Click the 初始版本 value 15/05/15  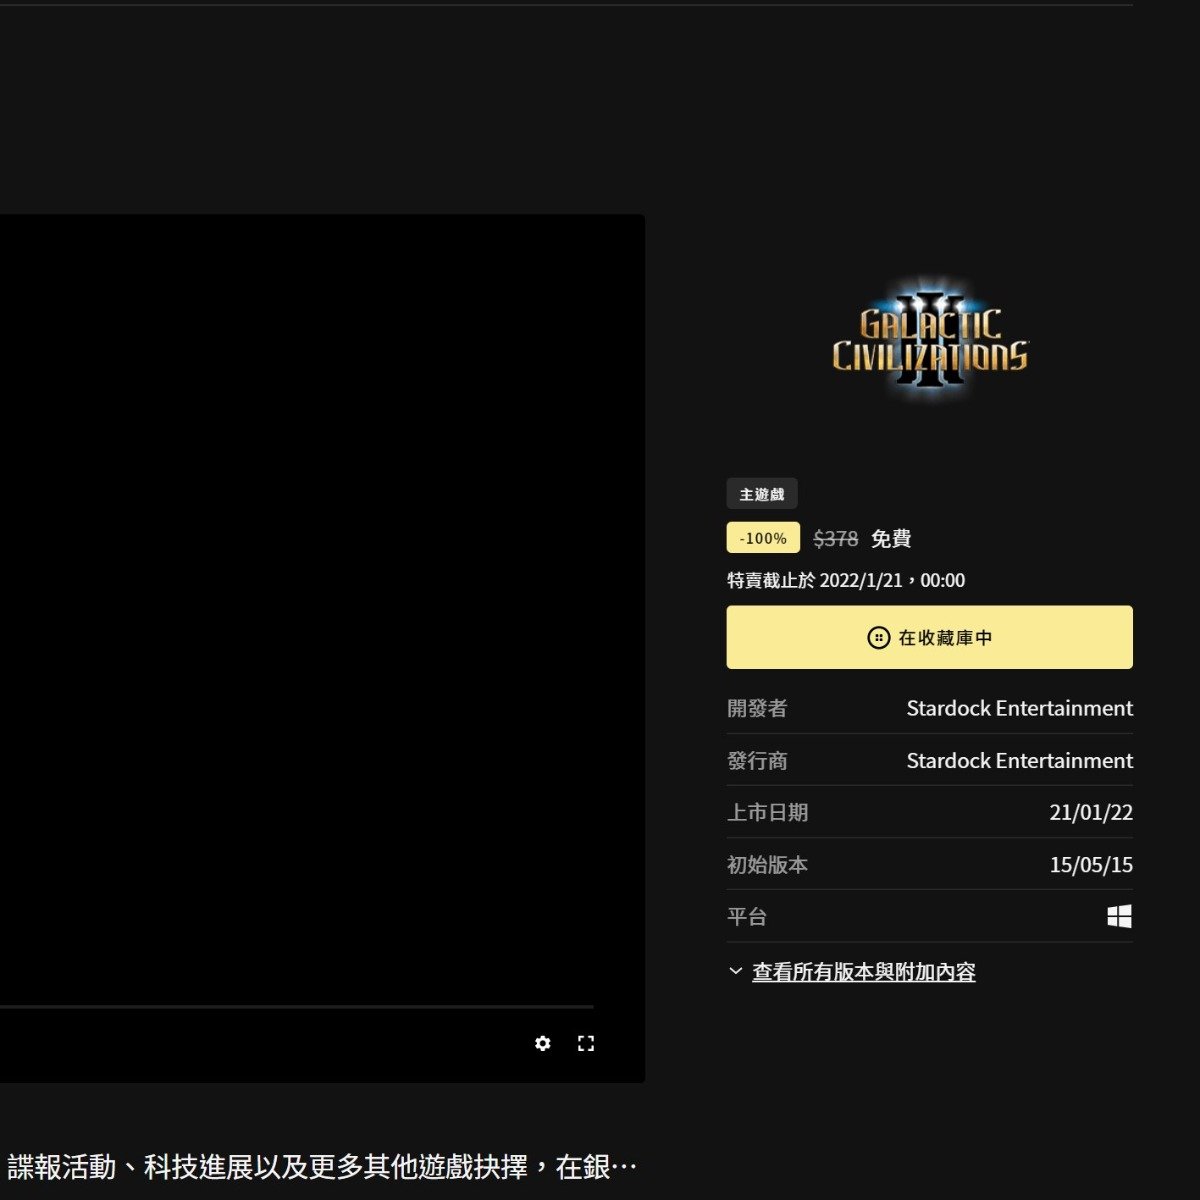click(1091, 865)
